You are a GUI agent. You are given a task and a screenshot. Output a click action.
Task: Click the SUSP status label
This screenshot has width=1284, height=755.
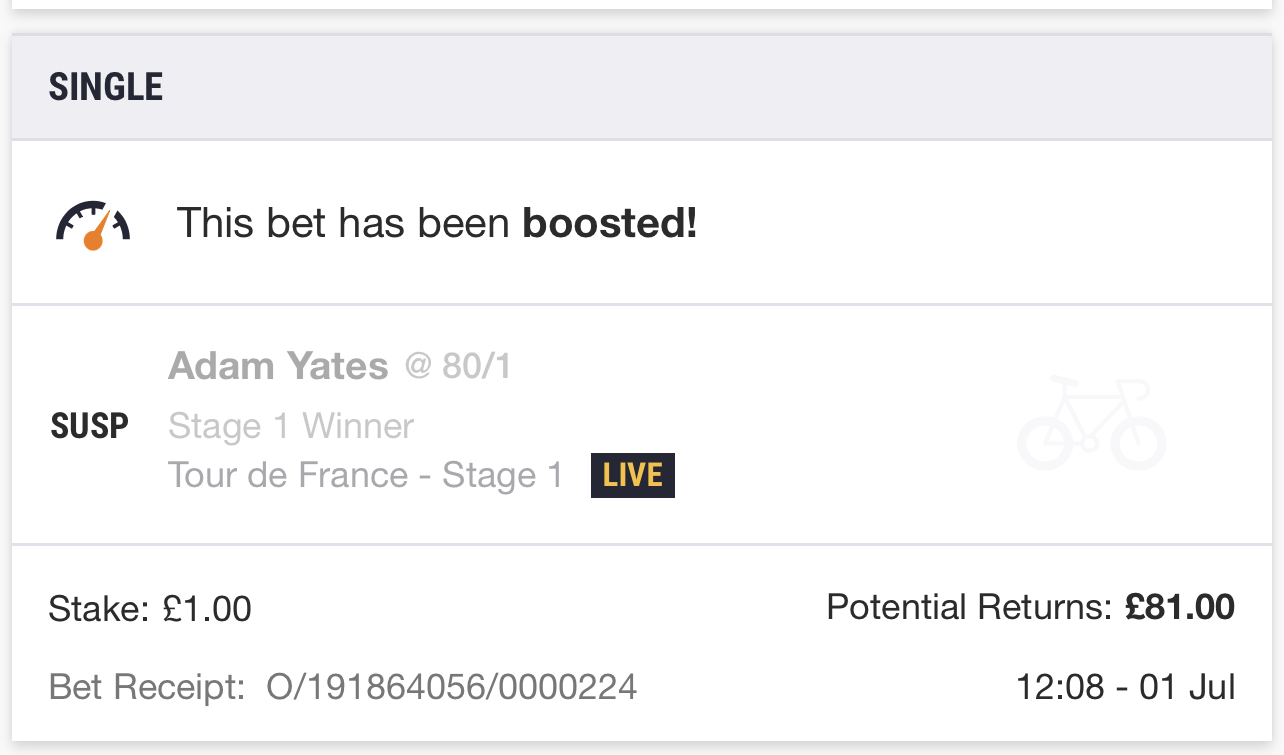pos(90,426)
